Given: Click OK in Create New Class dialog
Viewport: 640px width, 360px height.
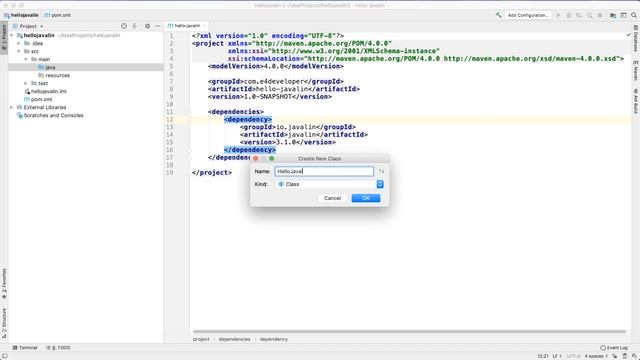Looking at the screenshot, I should (366, 198).
